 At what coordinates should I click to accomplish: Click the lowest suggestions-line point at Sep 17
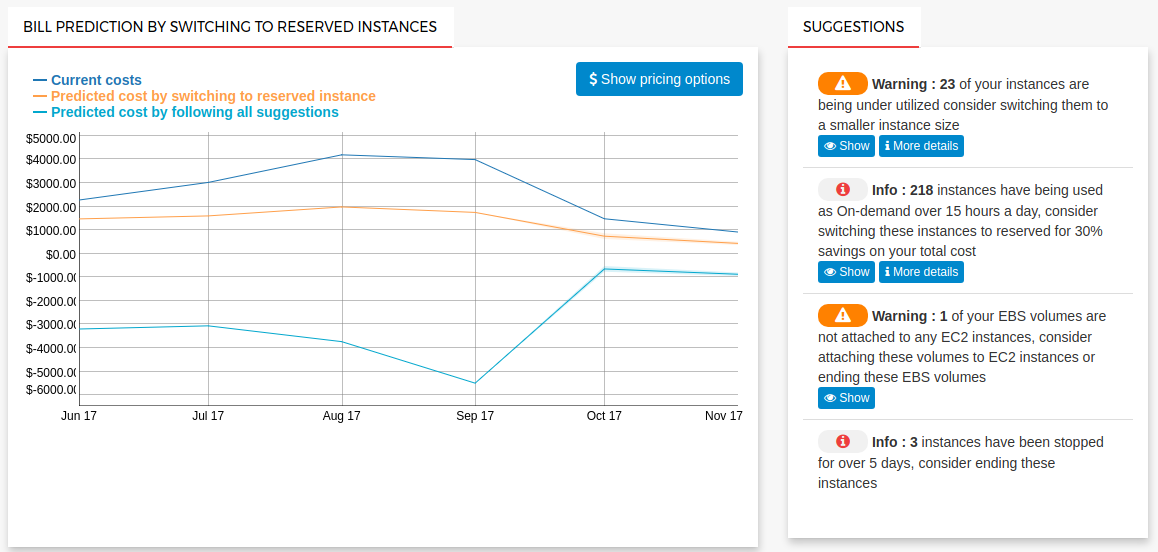[475, 383]
